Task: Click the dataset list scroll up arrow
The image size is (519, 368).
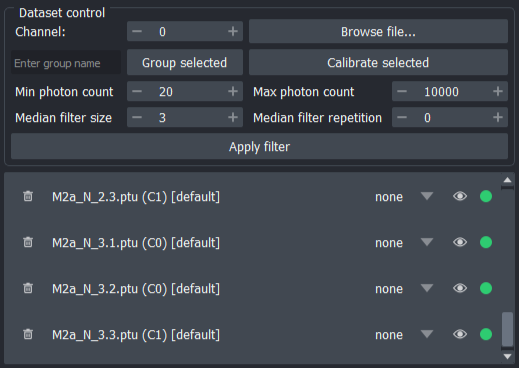Action: point(507,180)
